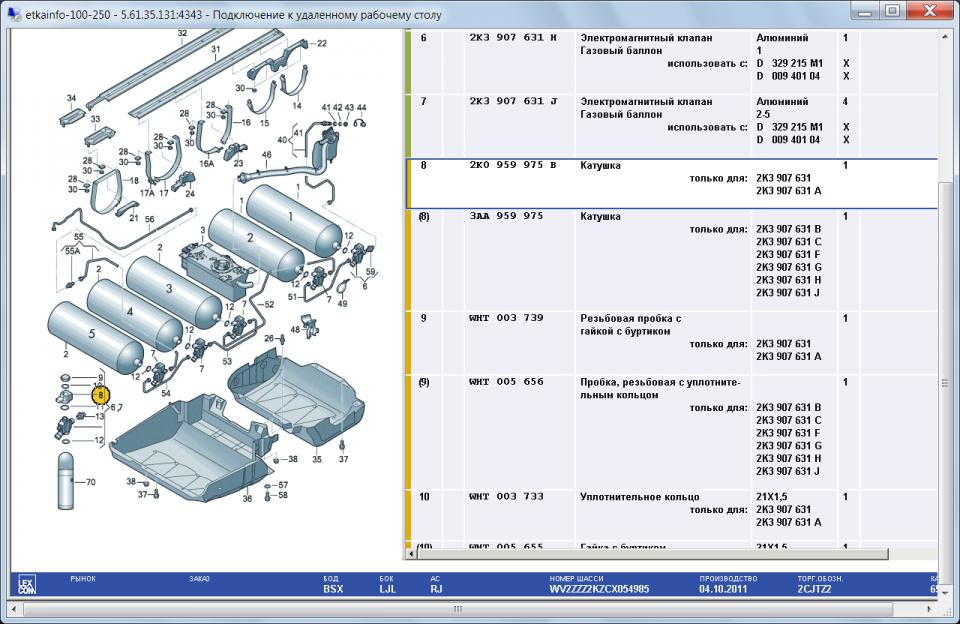Screen dimensions: 960x624
Task: Select part number WHT 003 739
Action: pos(506,318)
